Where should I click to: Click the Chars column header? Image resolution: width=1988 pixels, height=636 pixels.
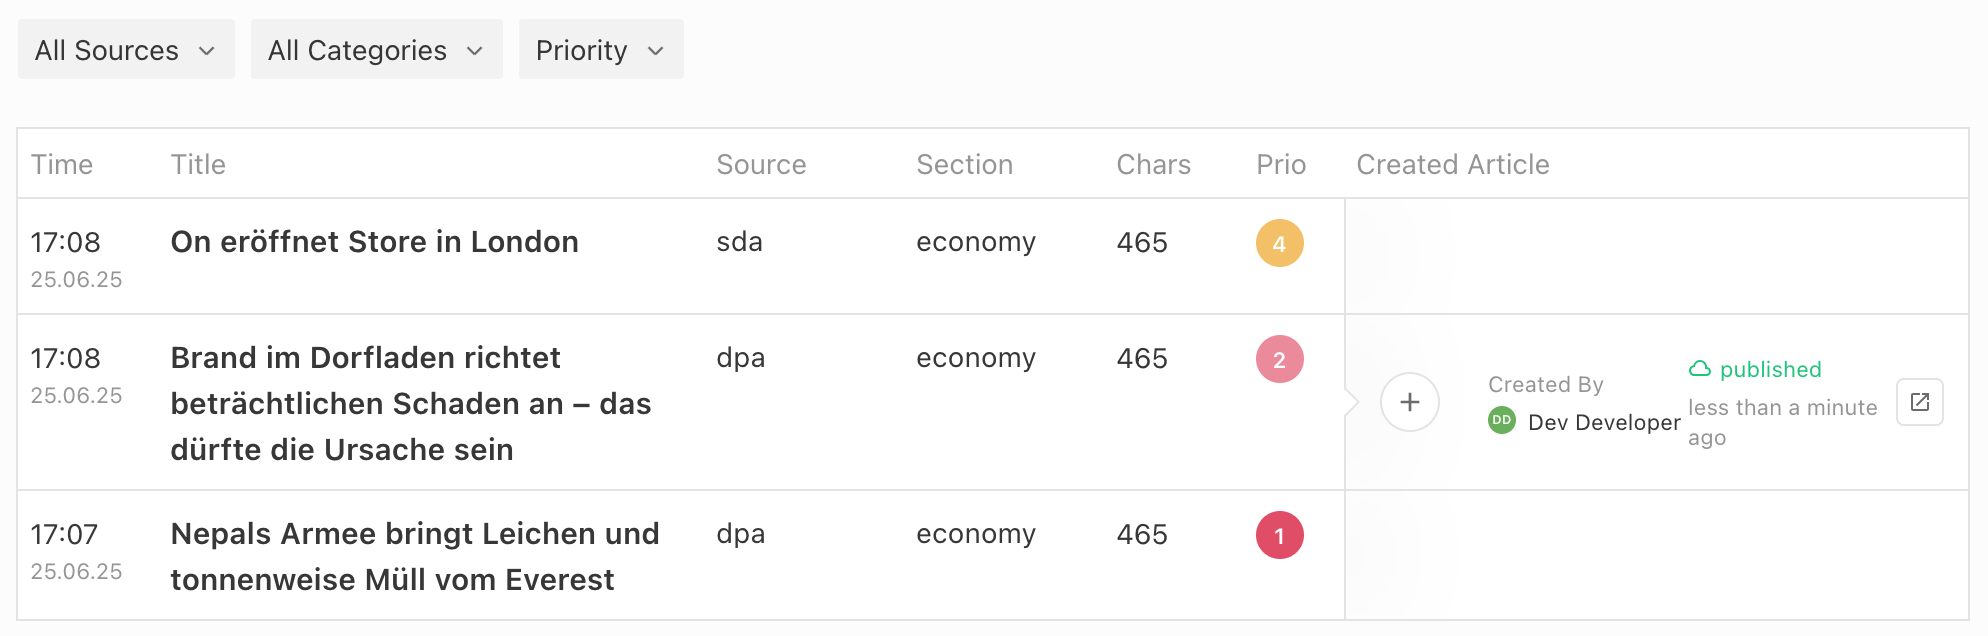coord(1153,164)
